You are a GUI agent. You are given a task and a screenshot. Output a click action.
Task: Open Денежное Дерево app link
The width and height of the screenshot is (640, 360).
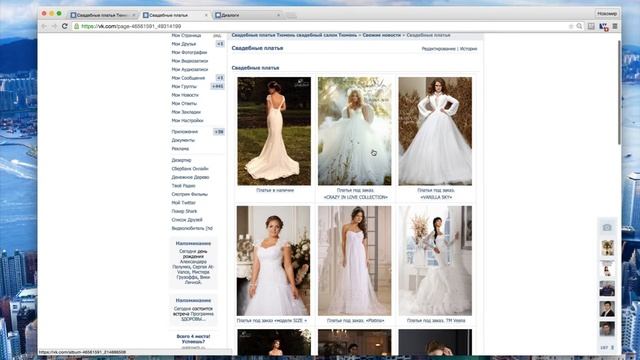(x=190, y=177)
